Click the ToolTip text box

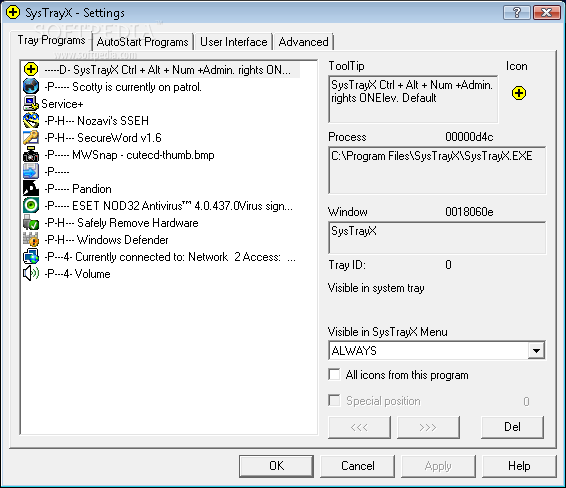[413, 99]
